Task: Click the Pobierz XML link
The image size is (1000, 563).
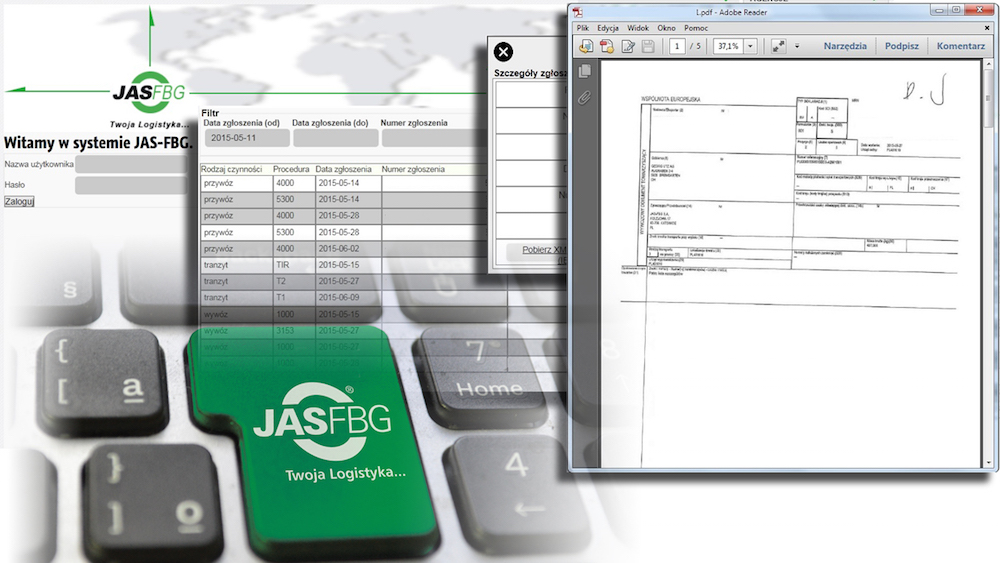Action: coord(544,250)
